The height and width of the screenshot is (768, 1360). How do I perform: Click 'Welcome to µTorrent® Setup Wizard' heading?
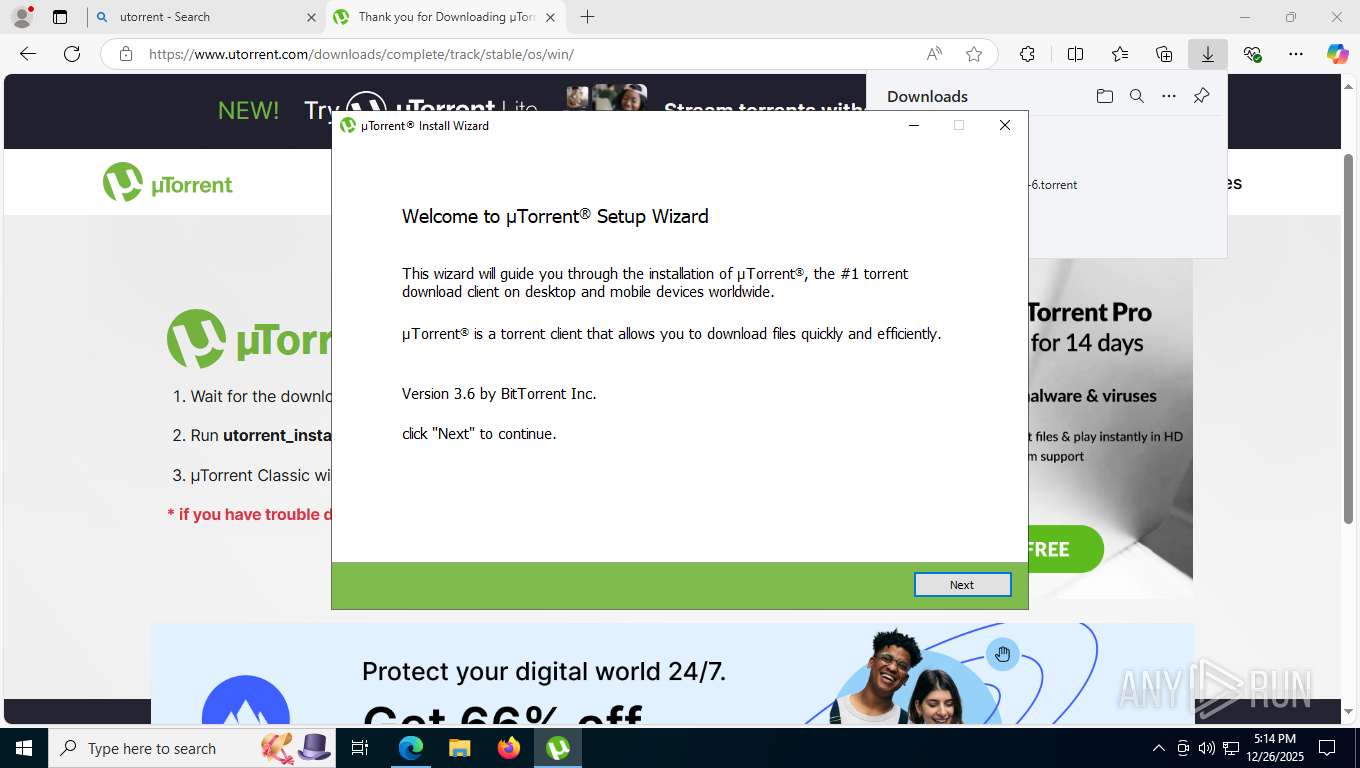click(555, 216)
